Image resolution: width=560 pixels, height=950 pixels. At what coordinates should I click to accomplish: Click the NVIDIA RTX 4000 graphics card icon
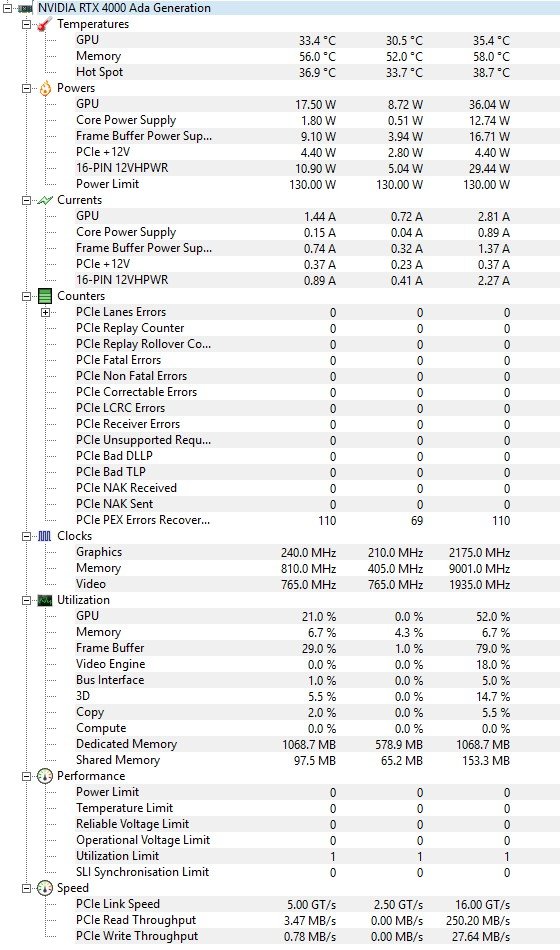click(x=25, y=8)
